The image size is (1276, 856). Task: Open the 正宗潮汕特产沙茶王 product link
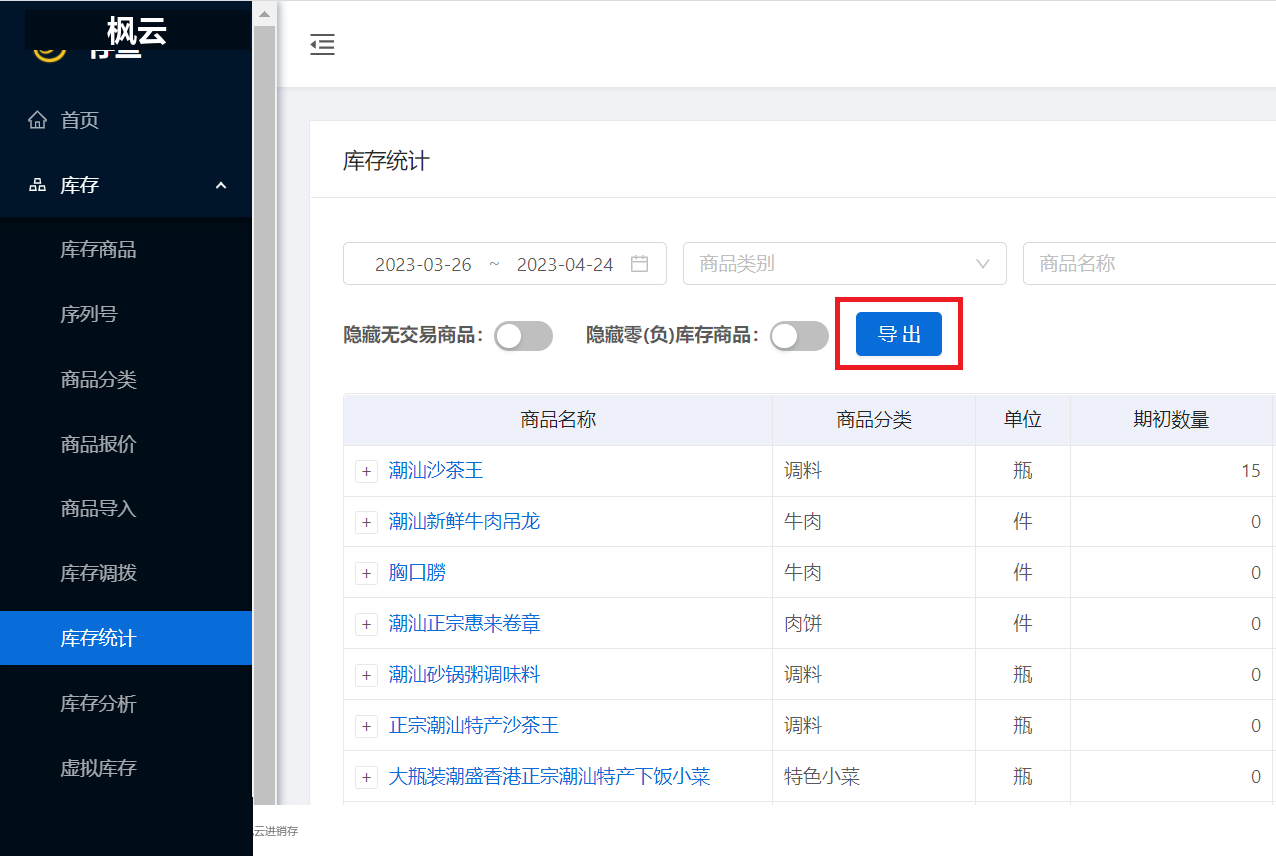474,726
